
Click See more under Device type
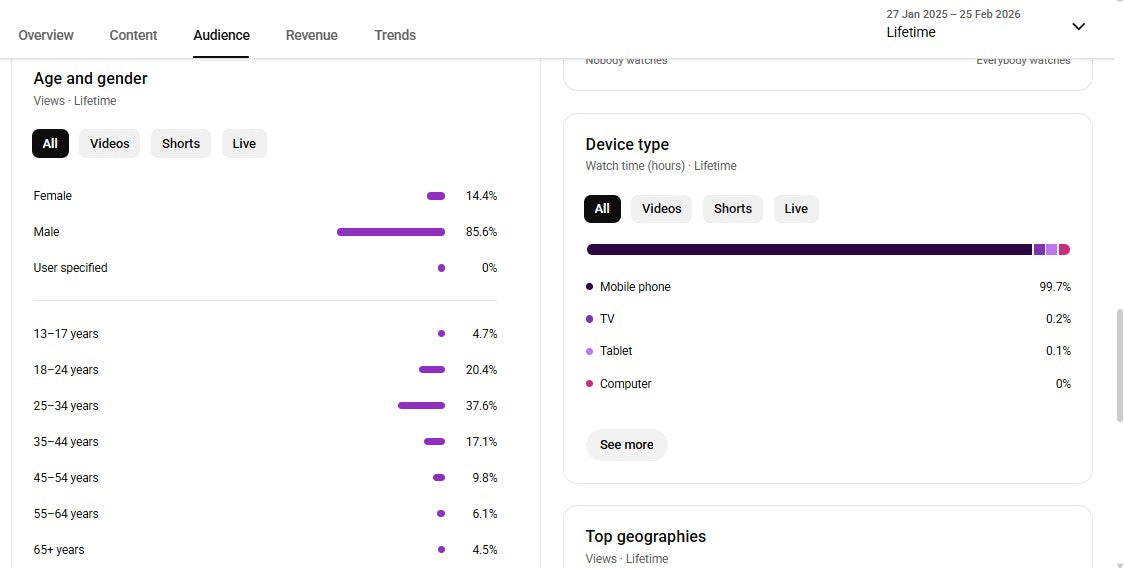626,445
